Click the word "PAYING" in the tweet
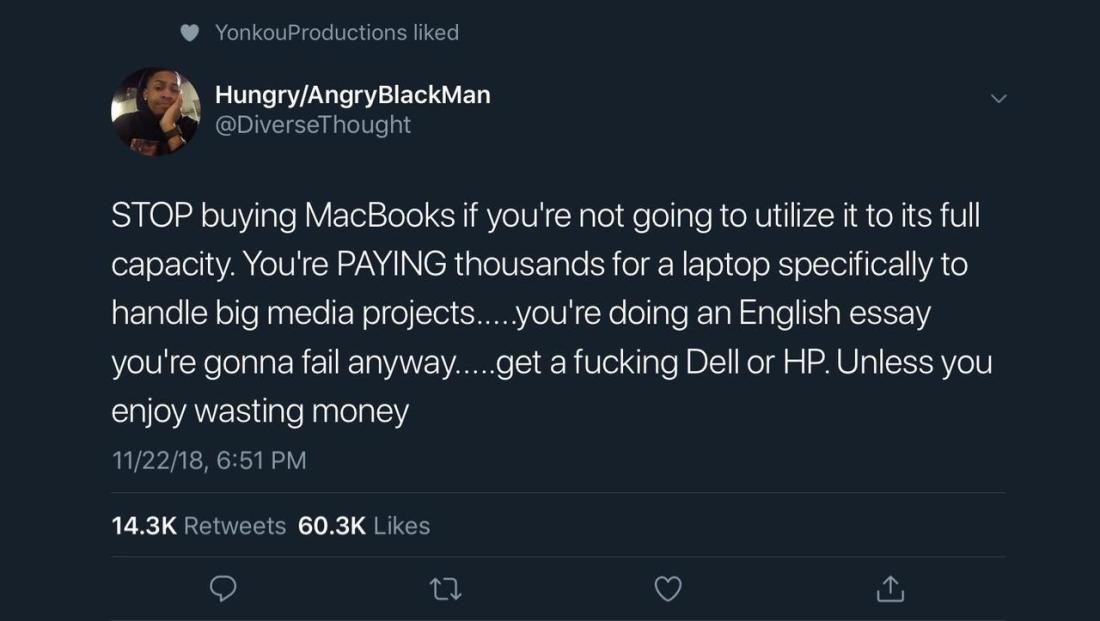This screenshot has height=621, width=1100. [391, 265]
